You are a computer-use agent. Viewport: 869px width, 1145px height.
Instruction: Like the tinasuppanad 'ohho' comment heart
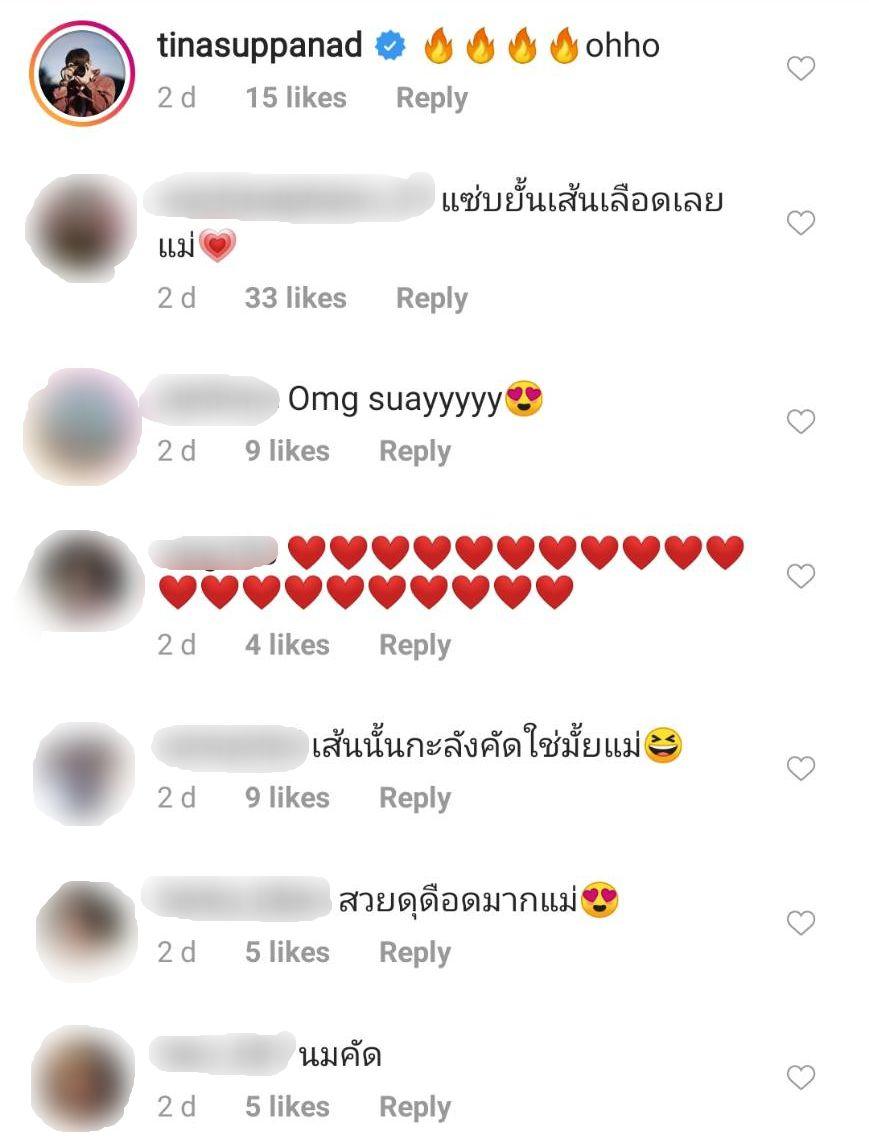coord(800,69)
